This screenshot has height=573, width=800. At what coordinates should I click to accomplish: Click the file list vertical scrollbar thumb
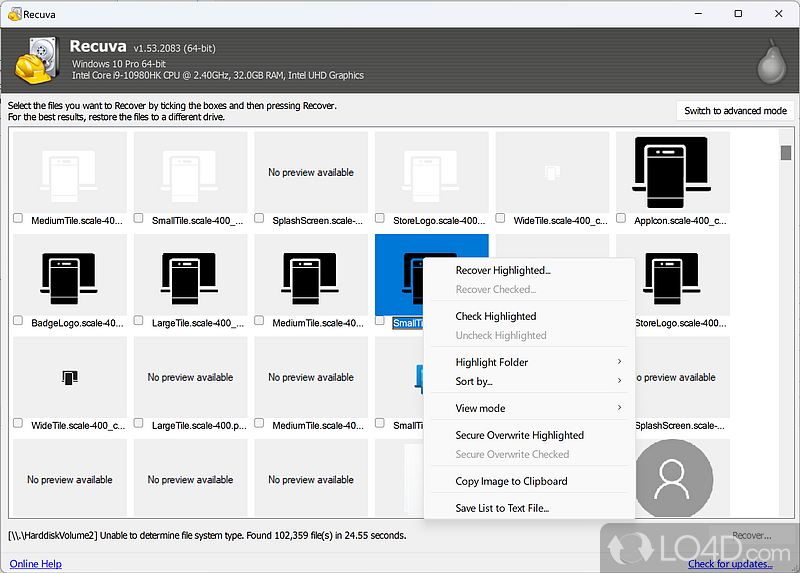(786, 152)
